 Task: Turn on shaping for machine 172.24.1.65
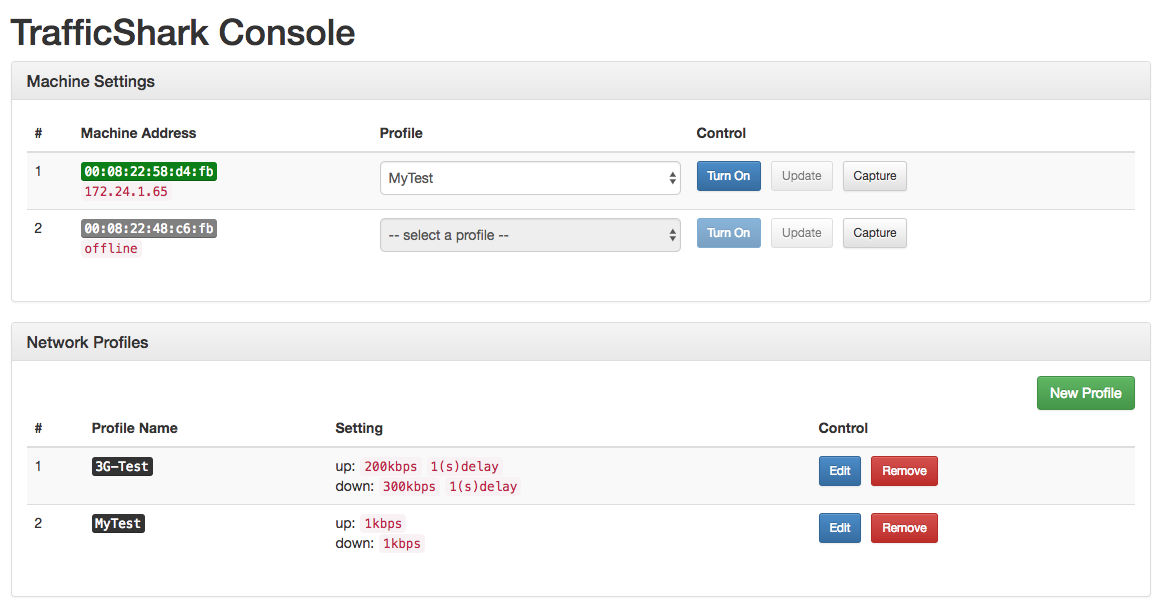click(x=728, y=176)
